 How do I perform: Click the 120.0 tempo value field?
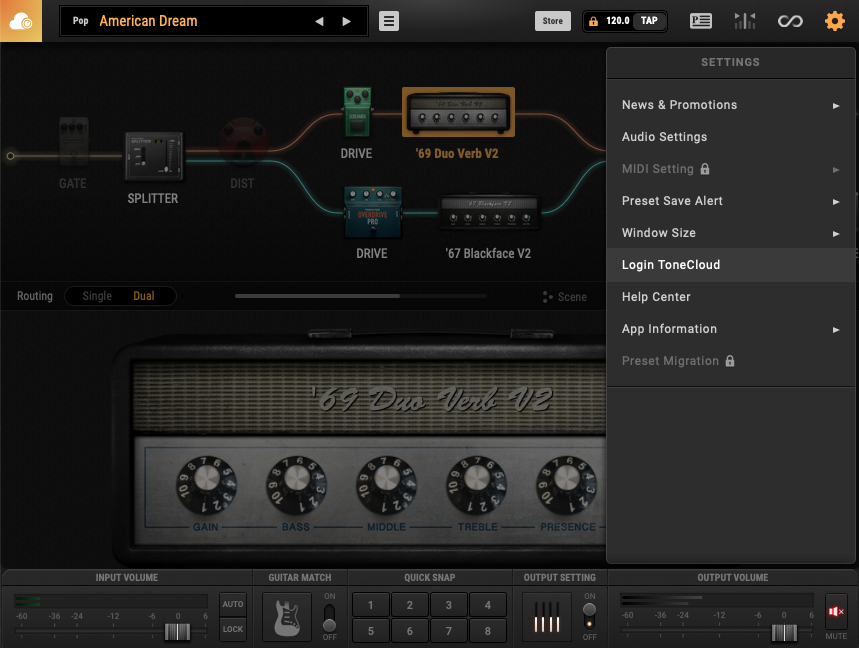point(617,21)
